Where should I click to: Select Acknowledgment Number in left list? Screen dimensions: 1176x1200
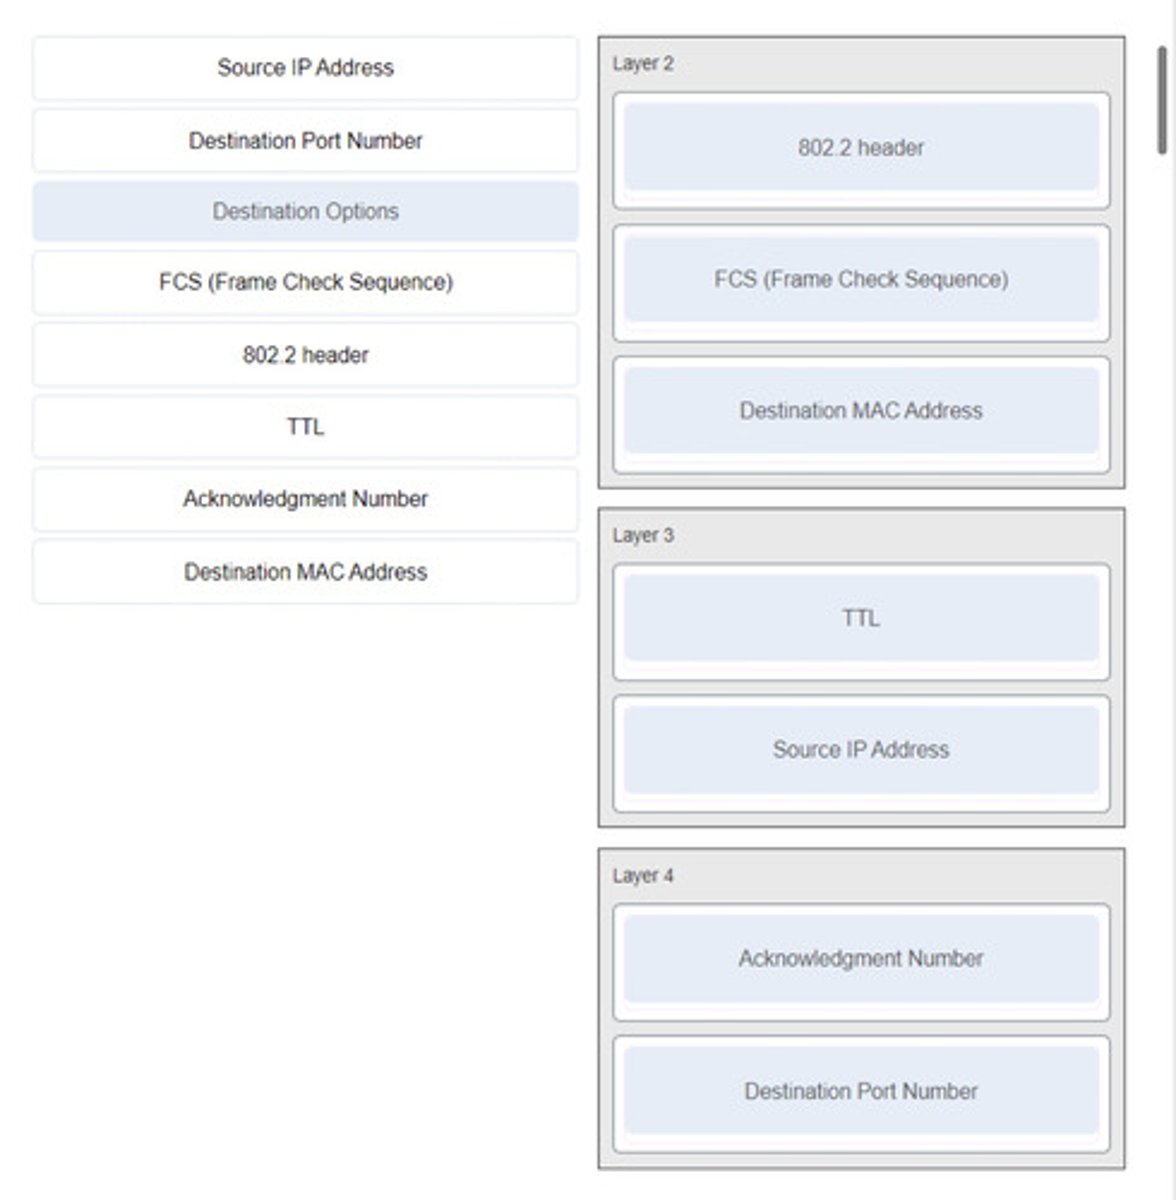[x=305, y=499]
